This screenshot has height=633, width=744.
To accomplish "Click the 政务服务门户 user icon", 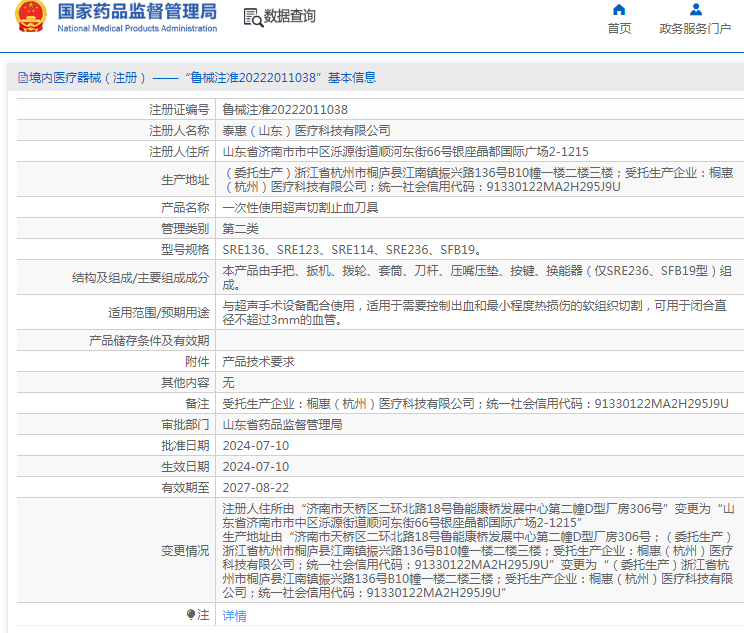I will click(696, 9).
